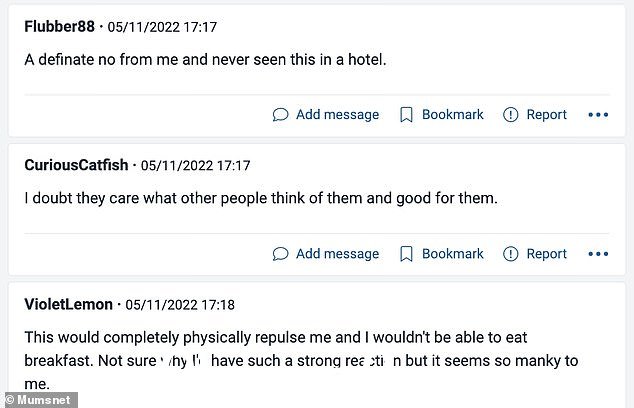The width and height of the screenshot is (634, 408).
Task: Report CuriousCatfish's post via text label
Action: pos(546,254)
